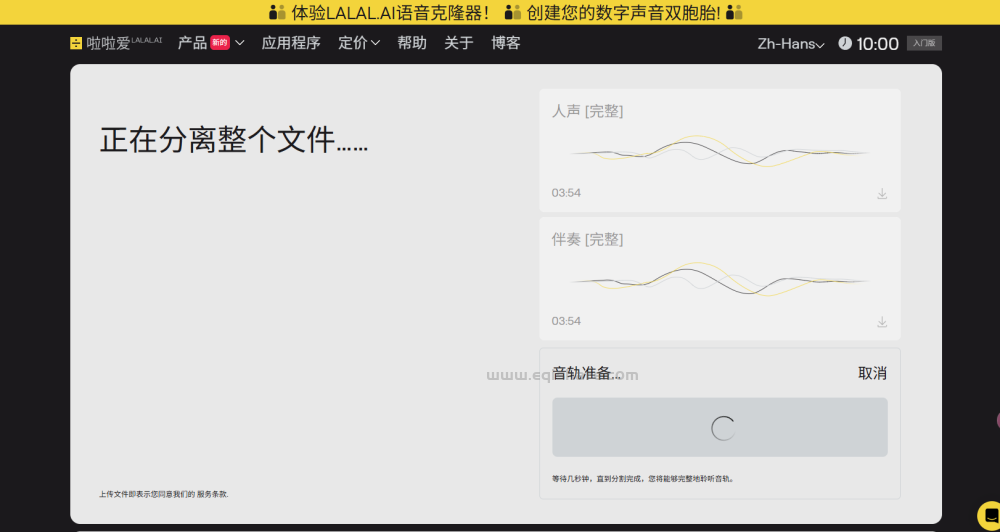Go to the 关于 page
The width and height of the screenshot is (1000, 532).
coord(459,43)
